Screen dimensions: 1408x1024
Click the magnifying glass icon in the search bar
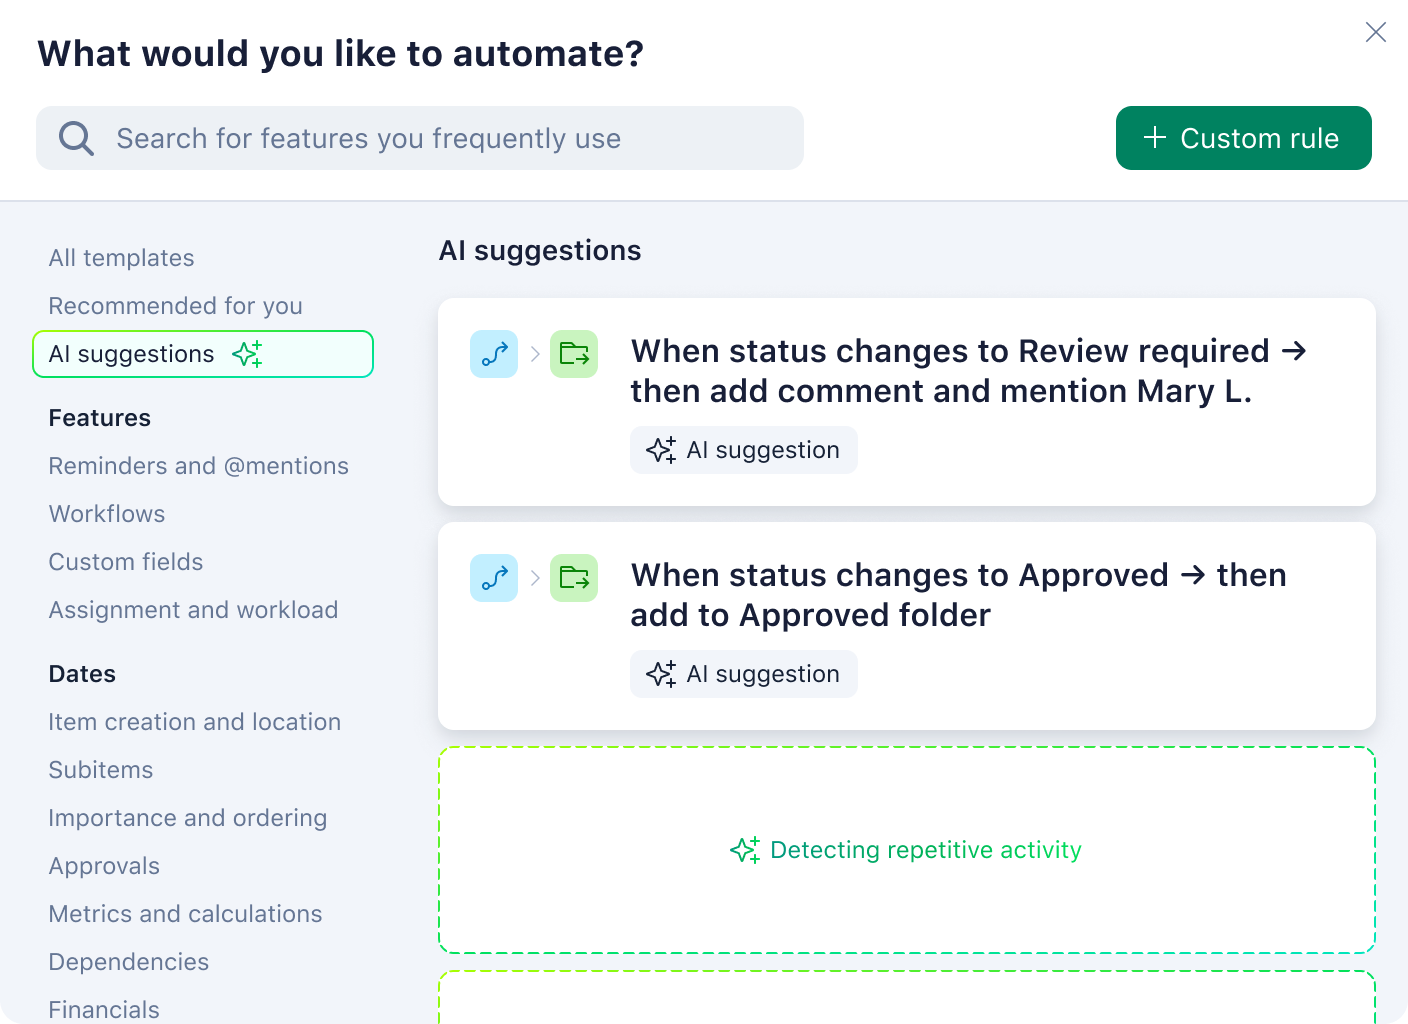coord(75,137)
